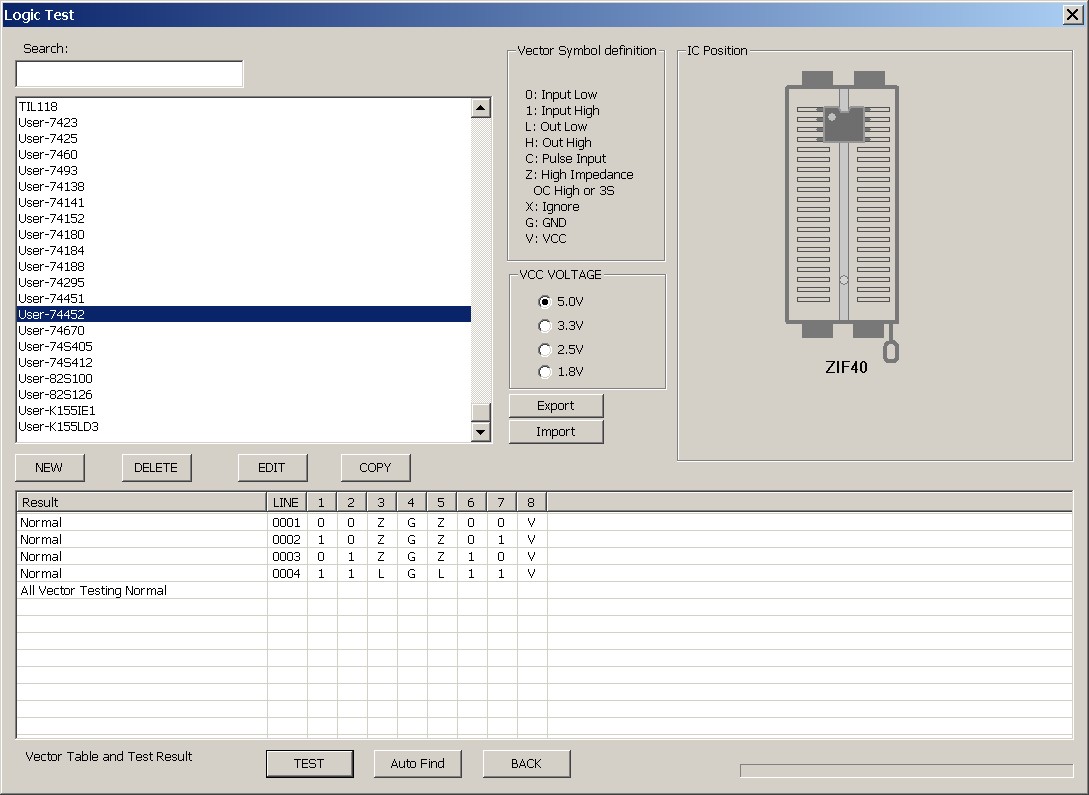Set VCC voltage to 1.8V
The image size is (1089, 795).
(x=545, y=372)
